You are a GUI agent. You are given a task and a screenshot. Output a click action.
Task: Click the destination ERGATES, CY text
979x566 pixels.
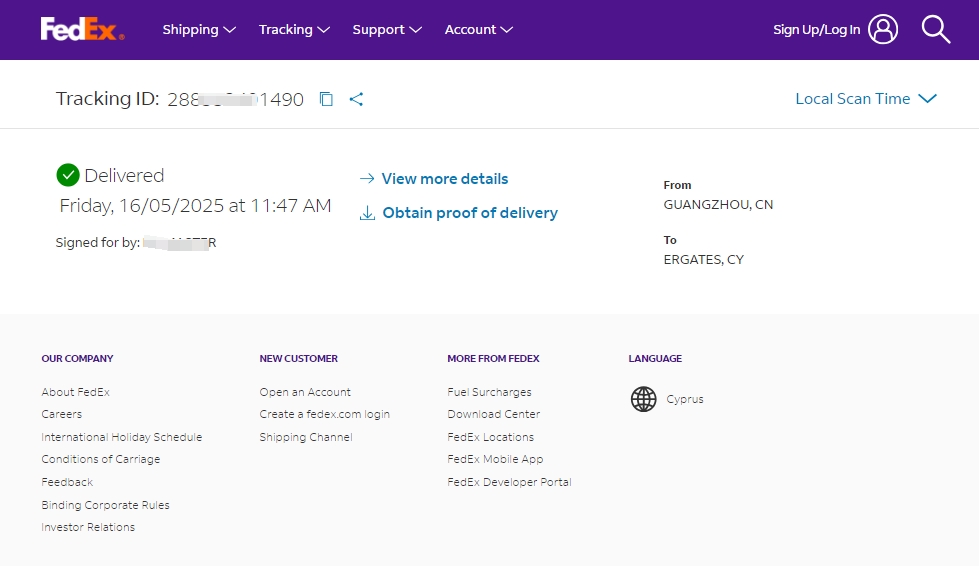[704, 260]
